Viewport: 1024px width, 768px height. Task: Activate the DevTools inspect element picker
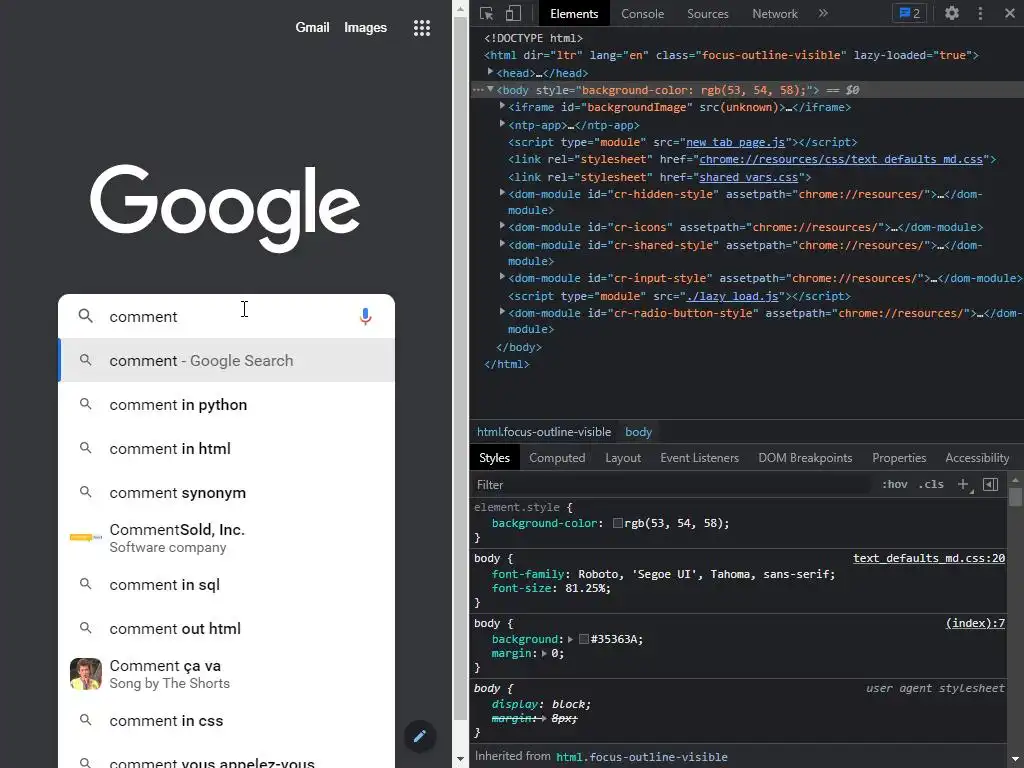tap(486, 13)
